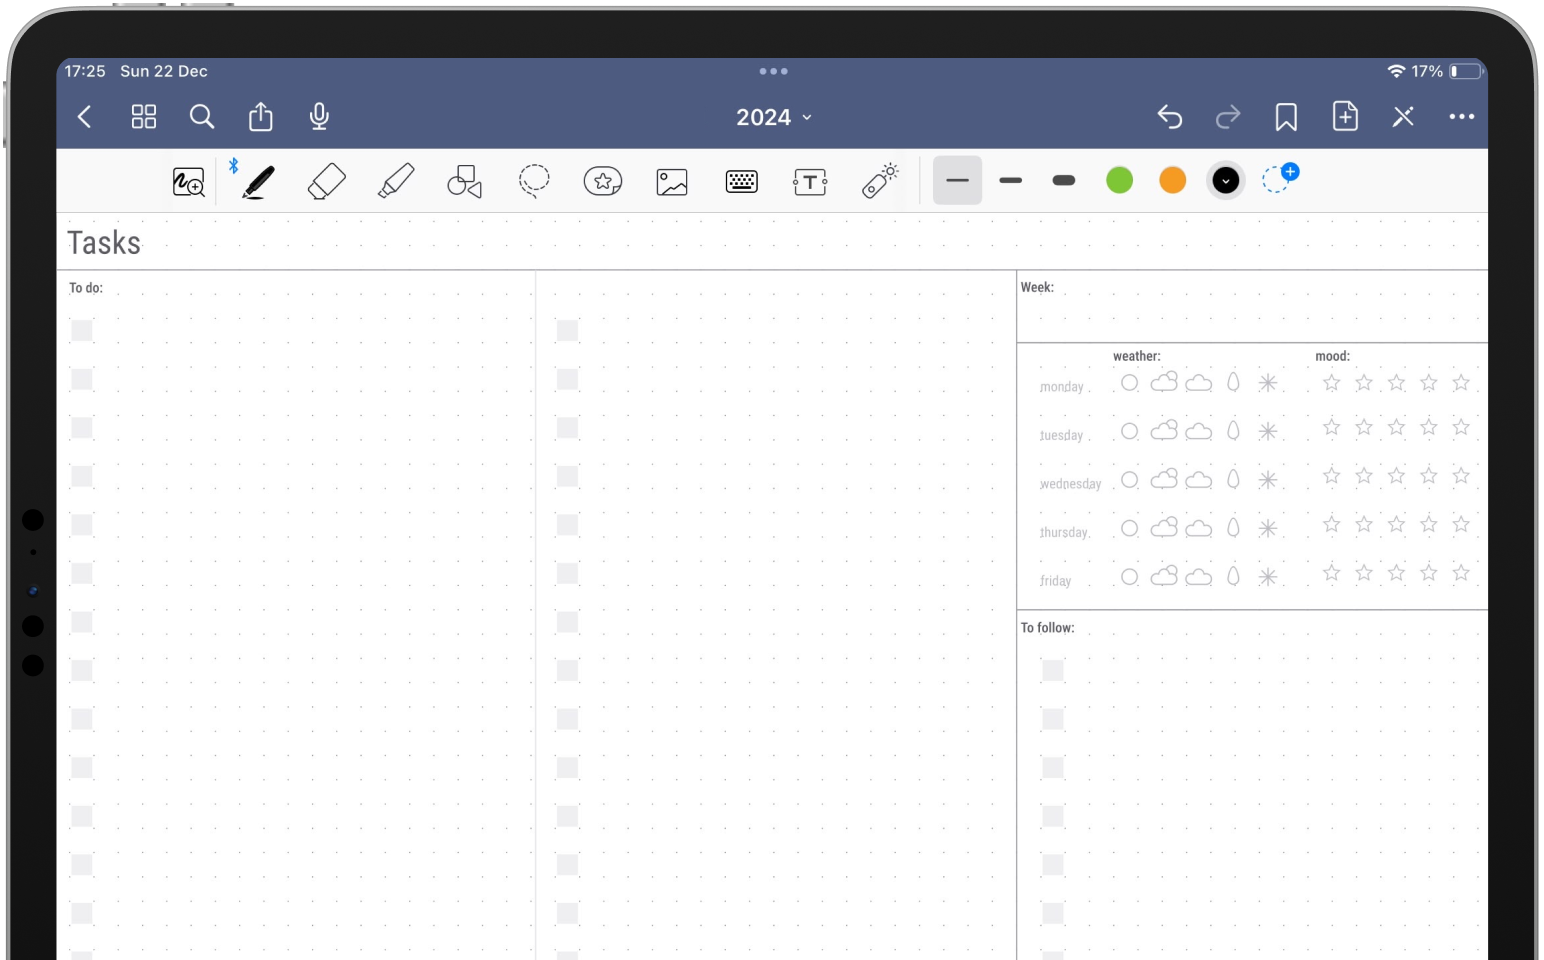Choose the thinnest stroke width

[x=957, y=181]
